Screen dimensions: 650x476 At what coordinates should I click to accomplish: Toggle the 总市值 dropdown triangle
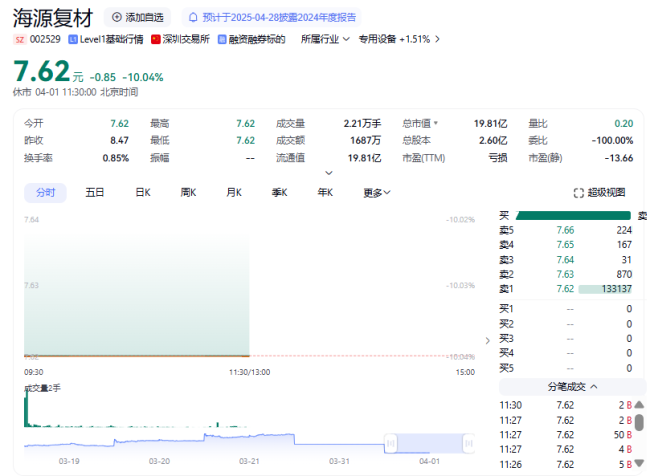[x=436, y=123]
